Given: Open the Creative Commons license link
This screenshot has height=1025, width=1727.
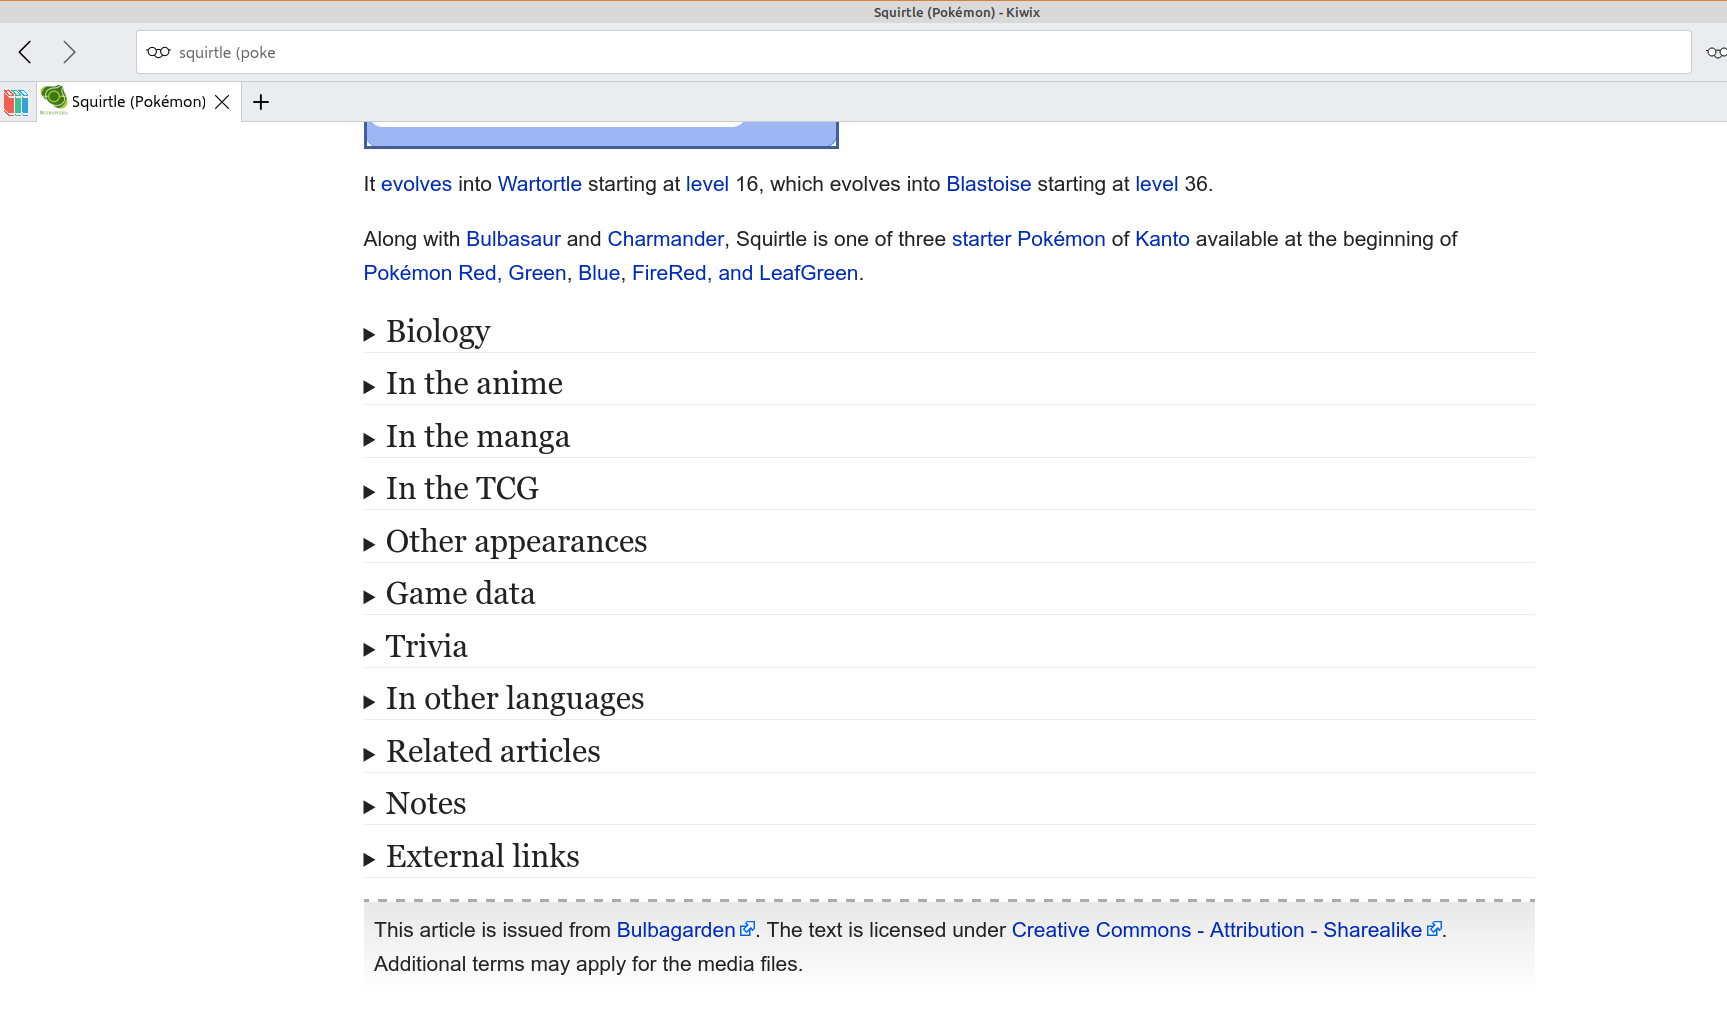Looking at the screenshot, I should tap(1218, 930).
